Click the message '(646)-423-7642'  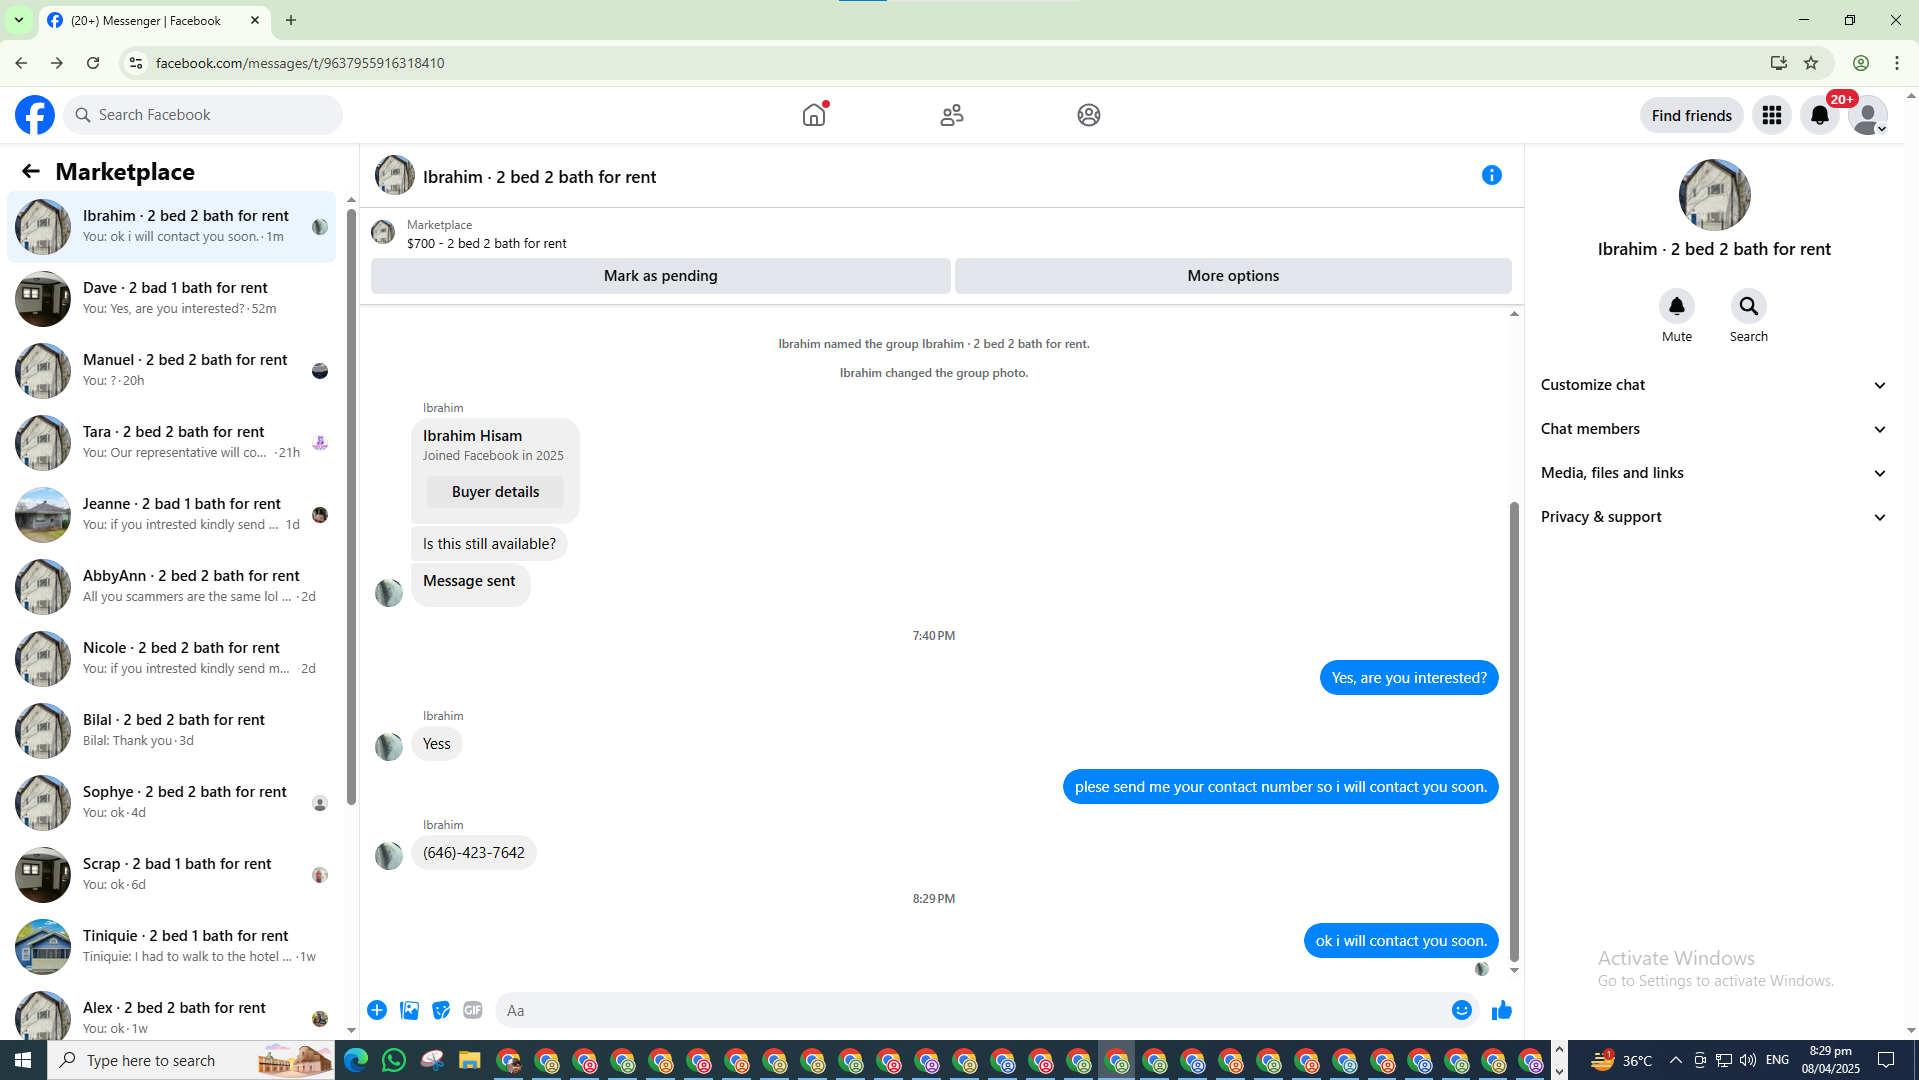point(474,853)
